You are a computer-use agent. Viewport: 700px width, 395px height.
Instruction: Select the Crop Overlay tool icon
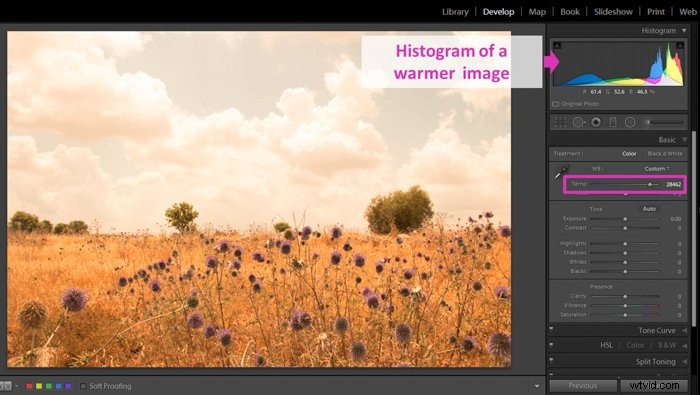tap(560, 122)
